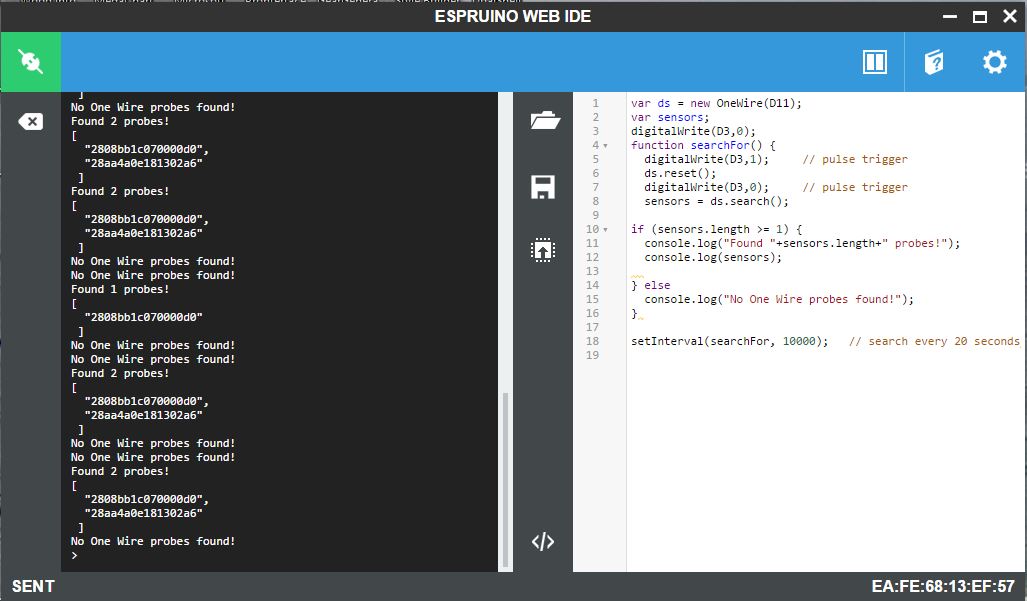Click 'console.log(sensors);' code line
Viewport: 1027px width, 601px height.
pos(713,257)
